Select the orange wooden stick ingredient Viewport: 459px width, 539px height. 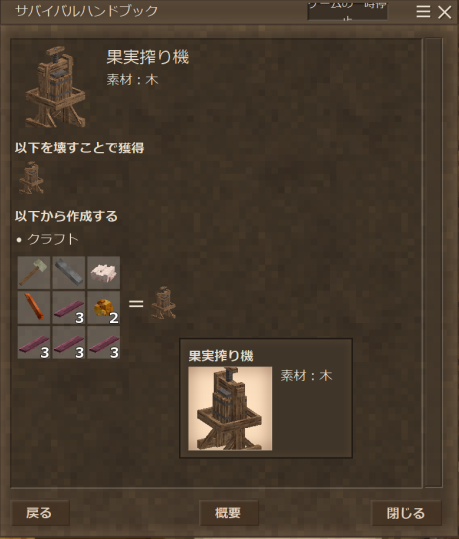(34, 307)
